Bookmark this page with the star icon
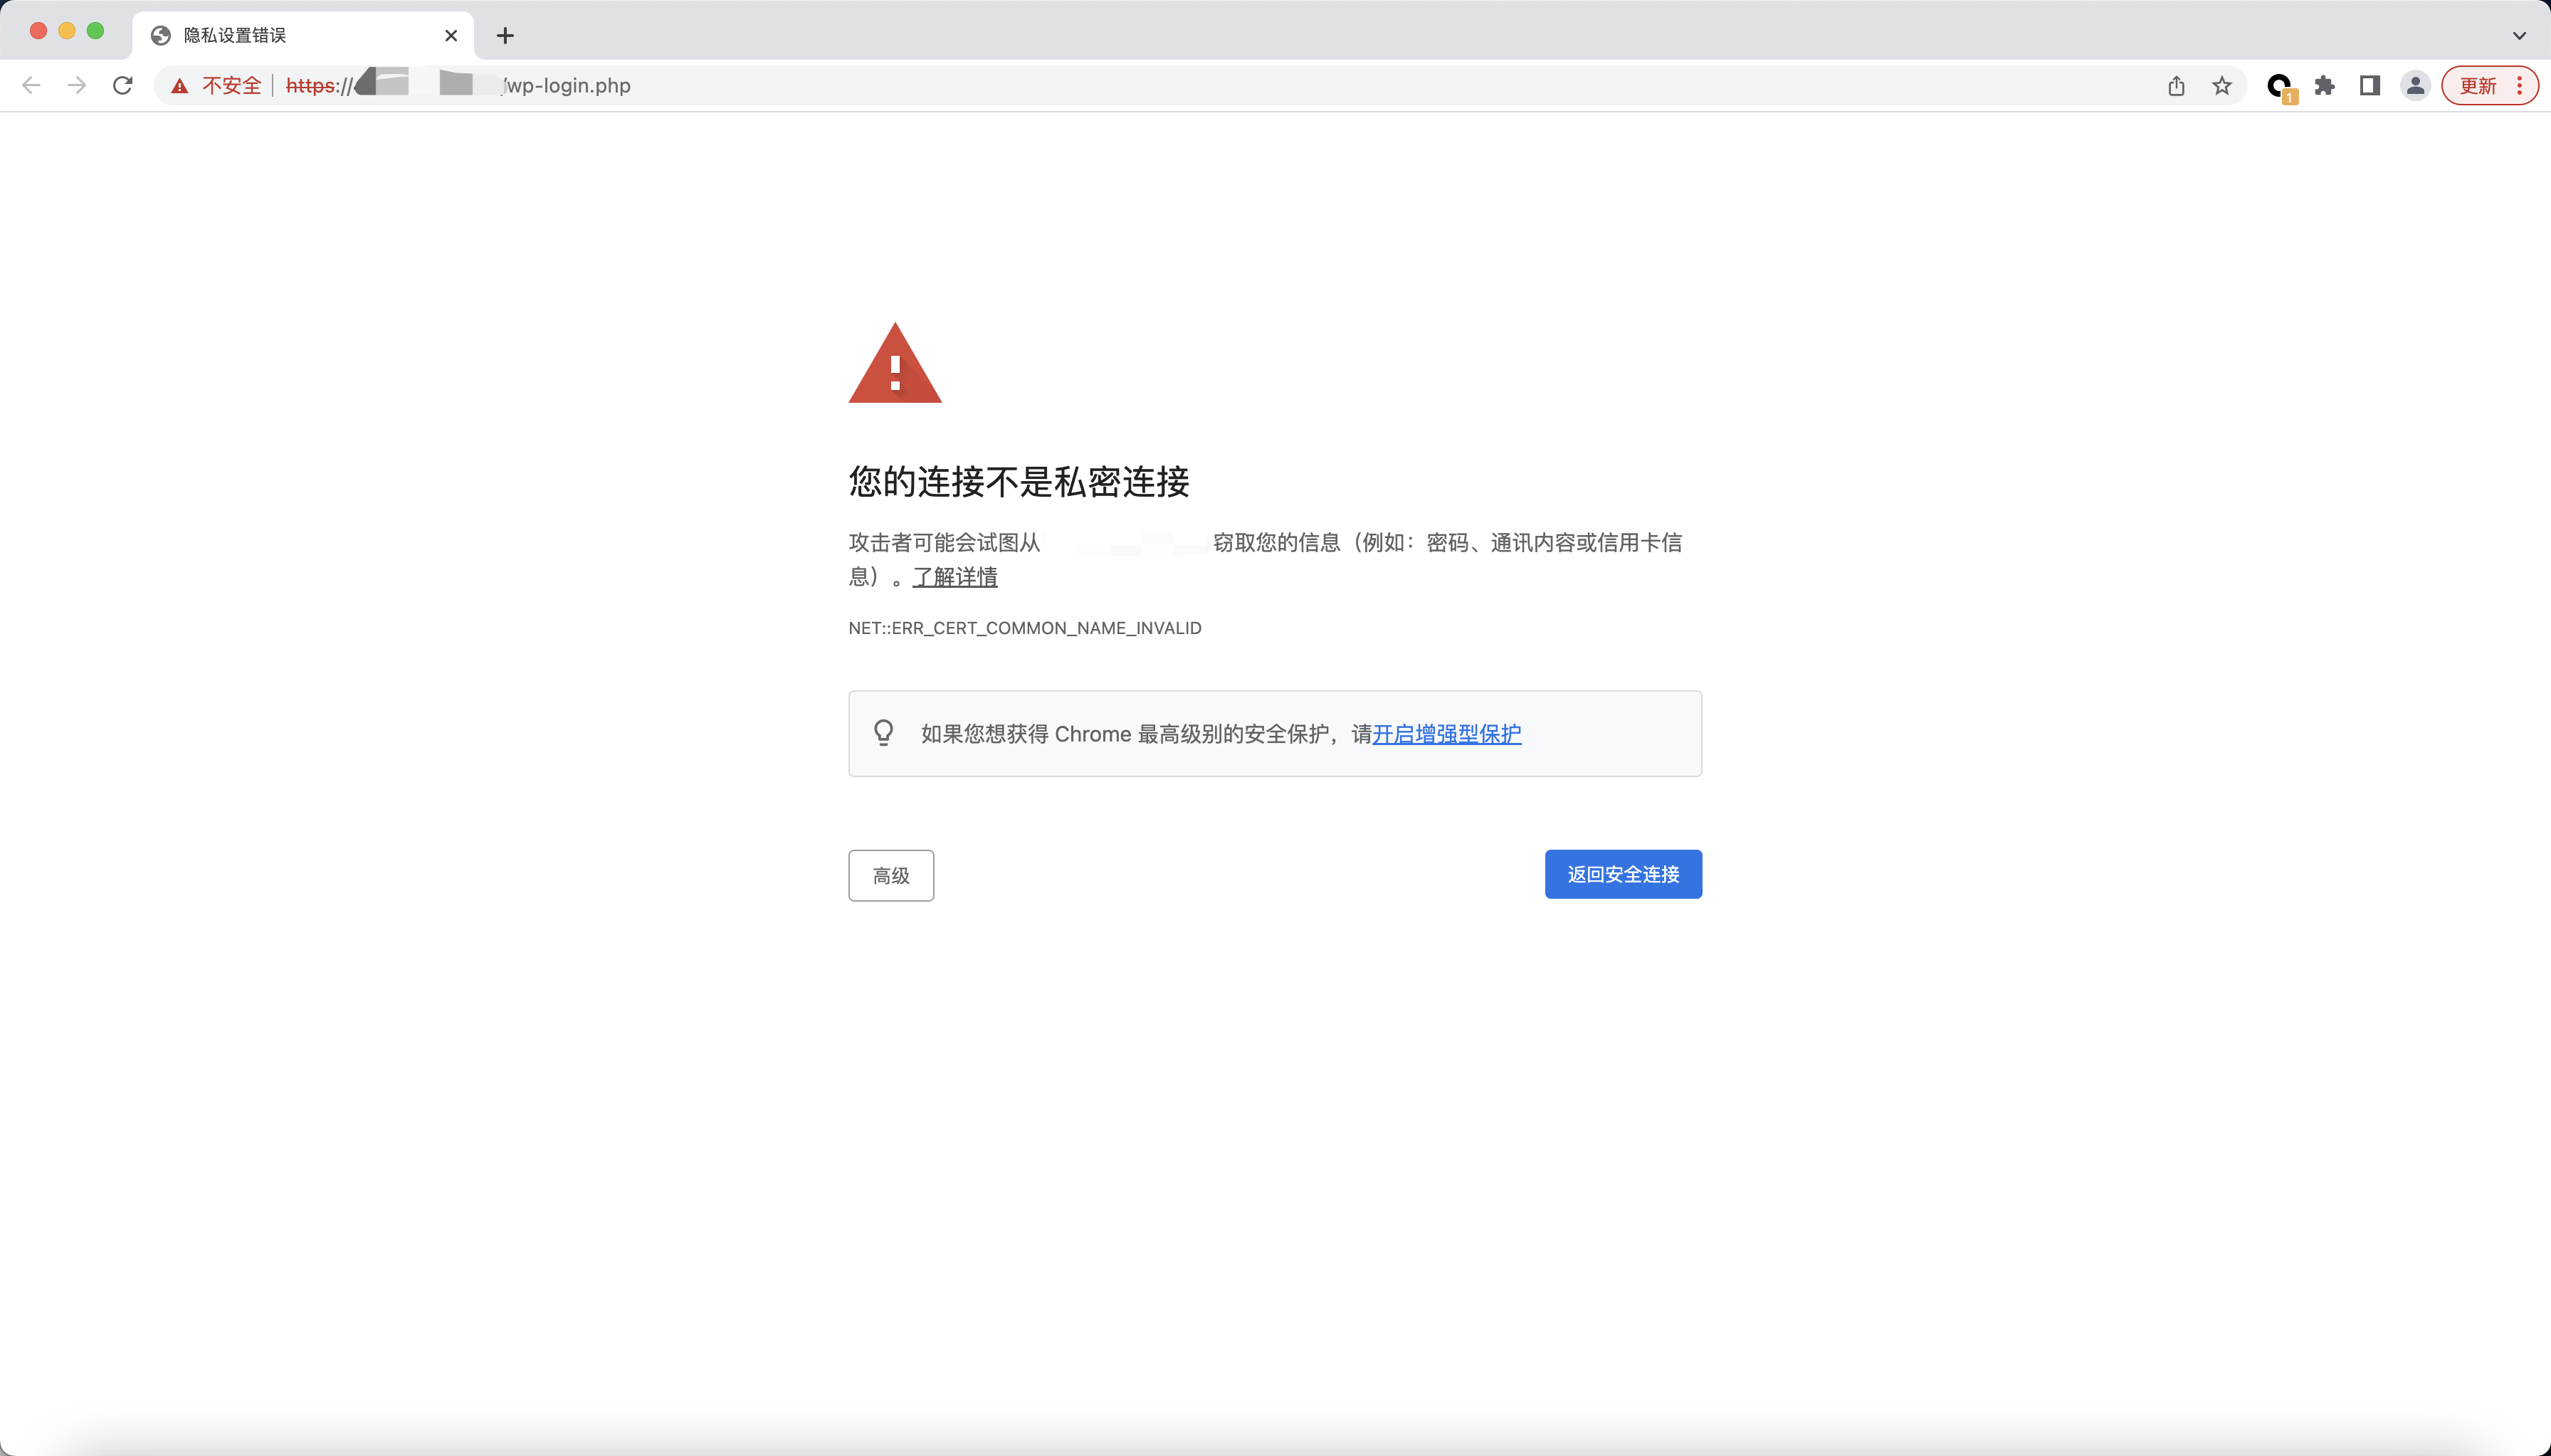 coord(2222,86)
